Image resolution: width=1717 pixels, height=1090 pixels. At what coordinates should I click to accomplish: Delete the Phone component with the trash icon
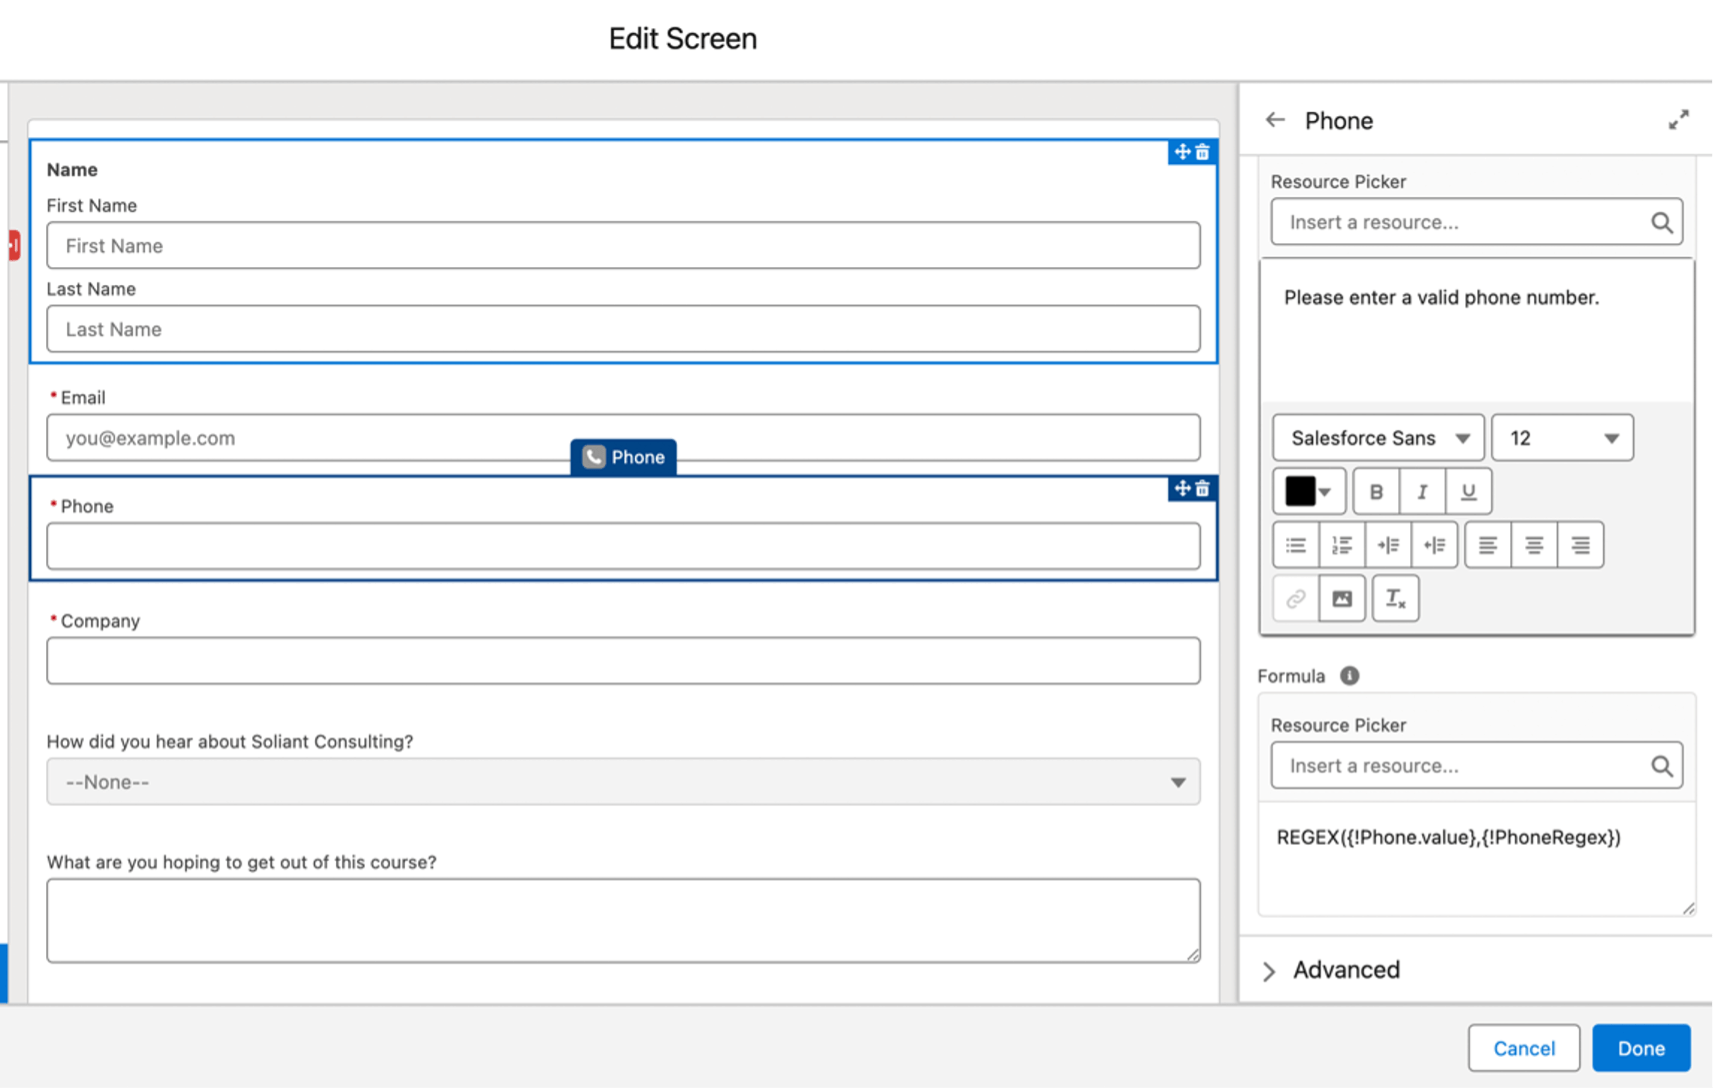coord(1205,488)
